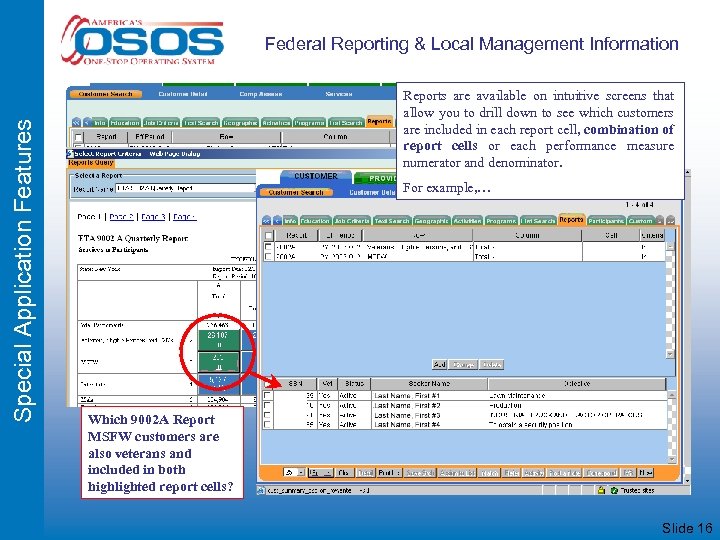Go to Page 2 of the report
The height and width of the screenshot is (540, 720).
(x=121, y=217)
